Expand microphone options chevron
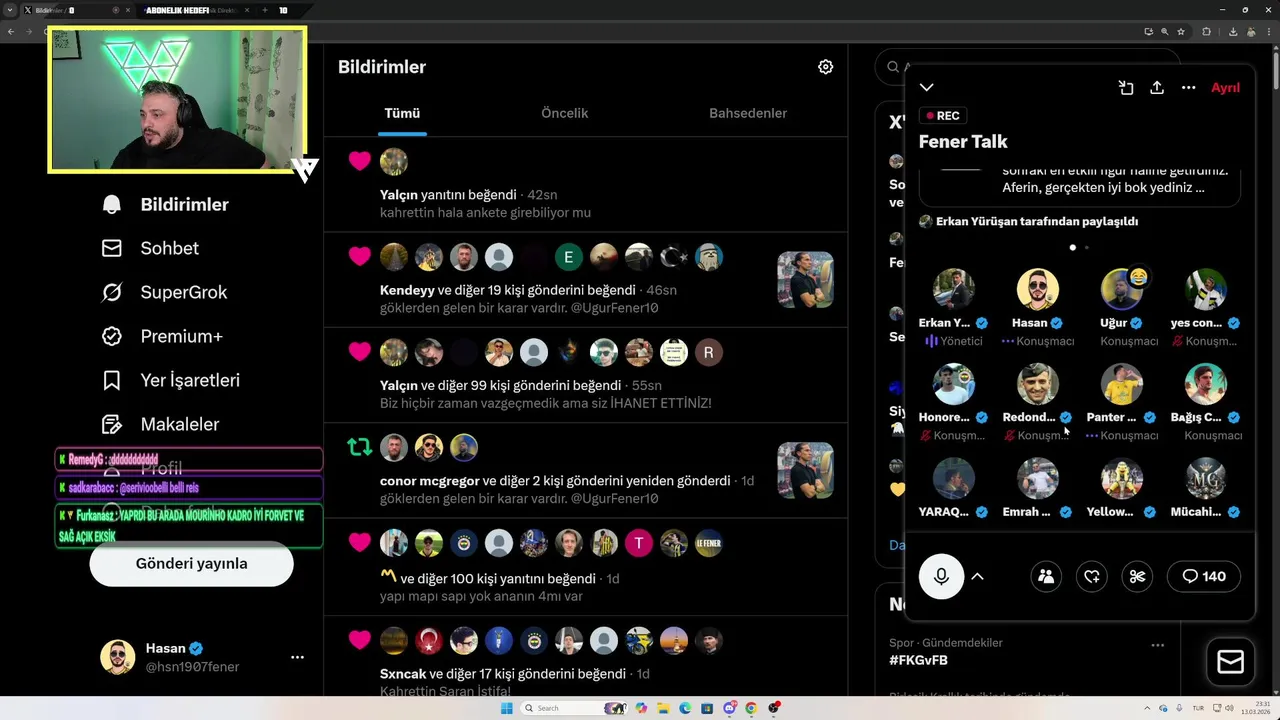The width and height of the screenshot is (1280, 720). pyautogui.click(x=977, y=576)
